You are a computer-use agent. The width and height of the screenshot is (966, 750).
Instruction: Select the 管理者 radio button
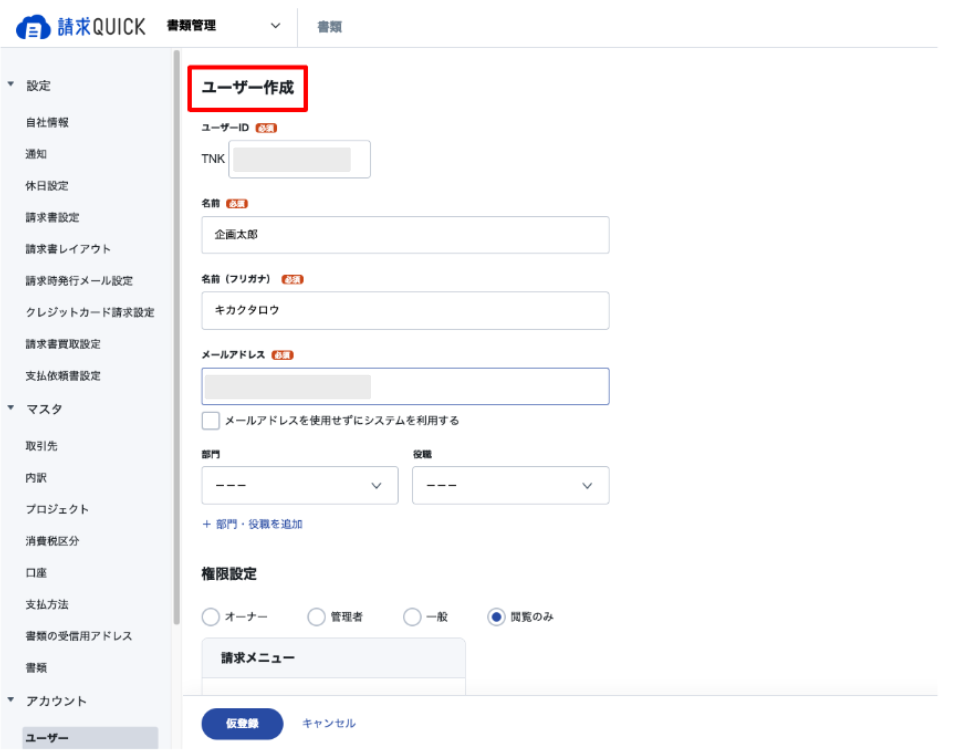[x=316, y=616]
